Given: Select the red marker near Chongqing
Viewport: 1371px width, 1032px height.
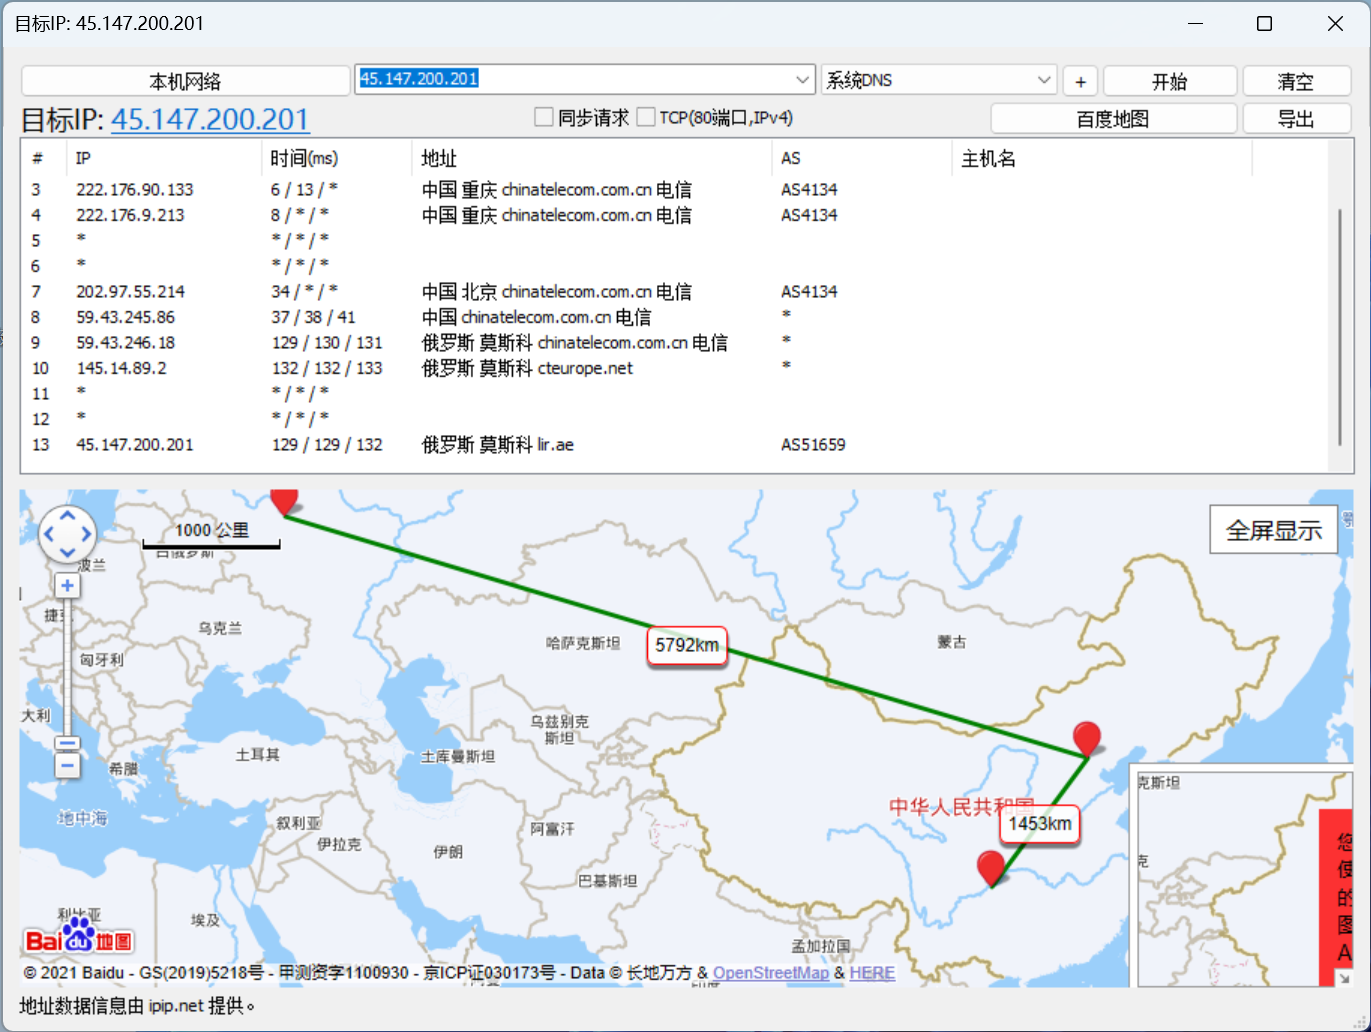Looking at the screenshot, I should (990, 868).
